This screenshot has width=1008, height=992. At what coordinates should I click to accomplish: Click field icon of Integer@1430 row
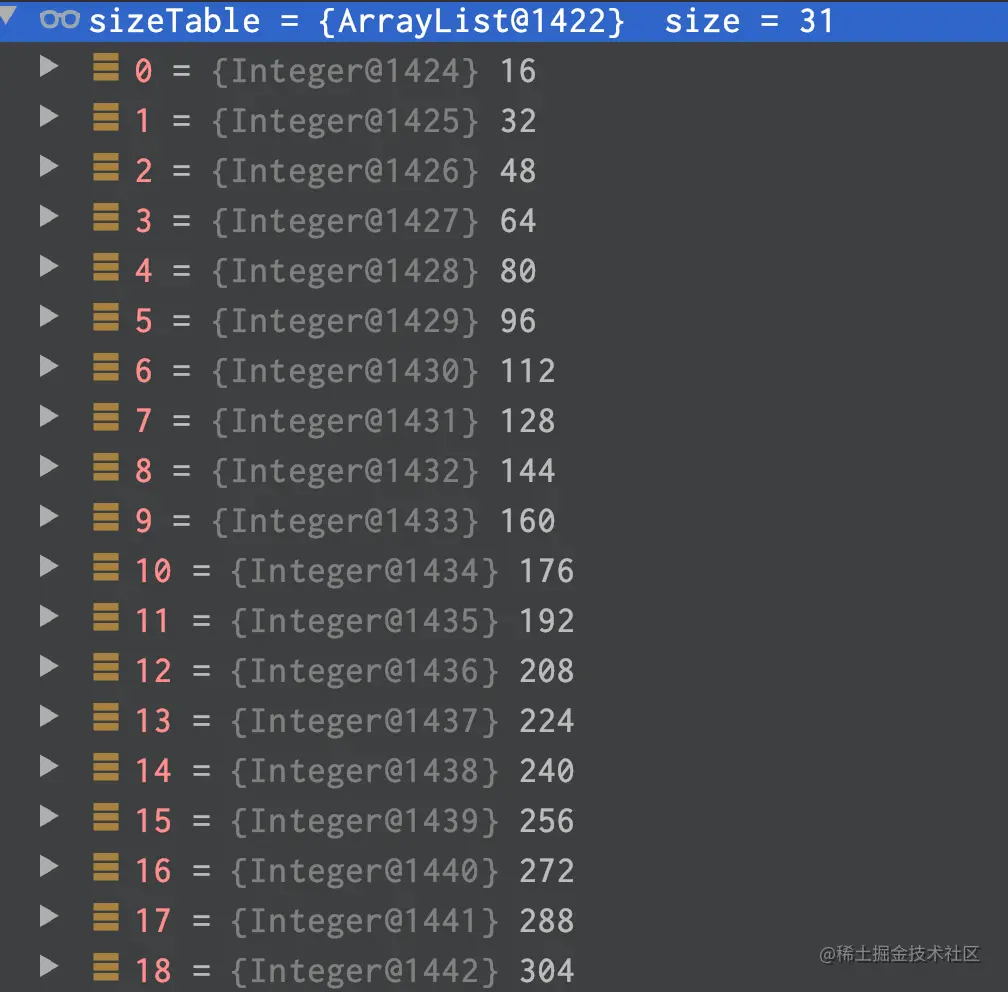(x=106, y=367)
